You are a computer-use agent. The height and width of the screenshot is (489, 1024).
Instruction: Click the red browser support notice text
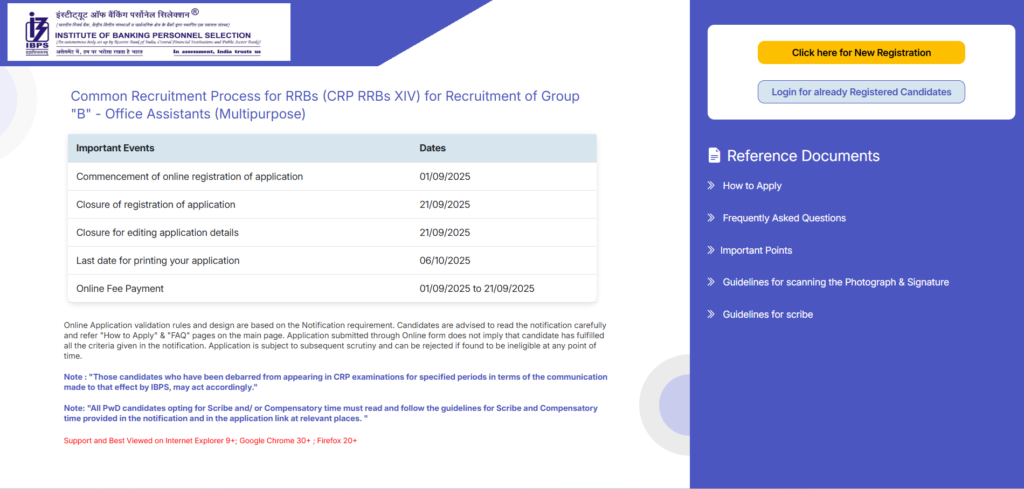point(210,441)
